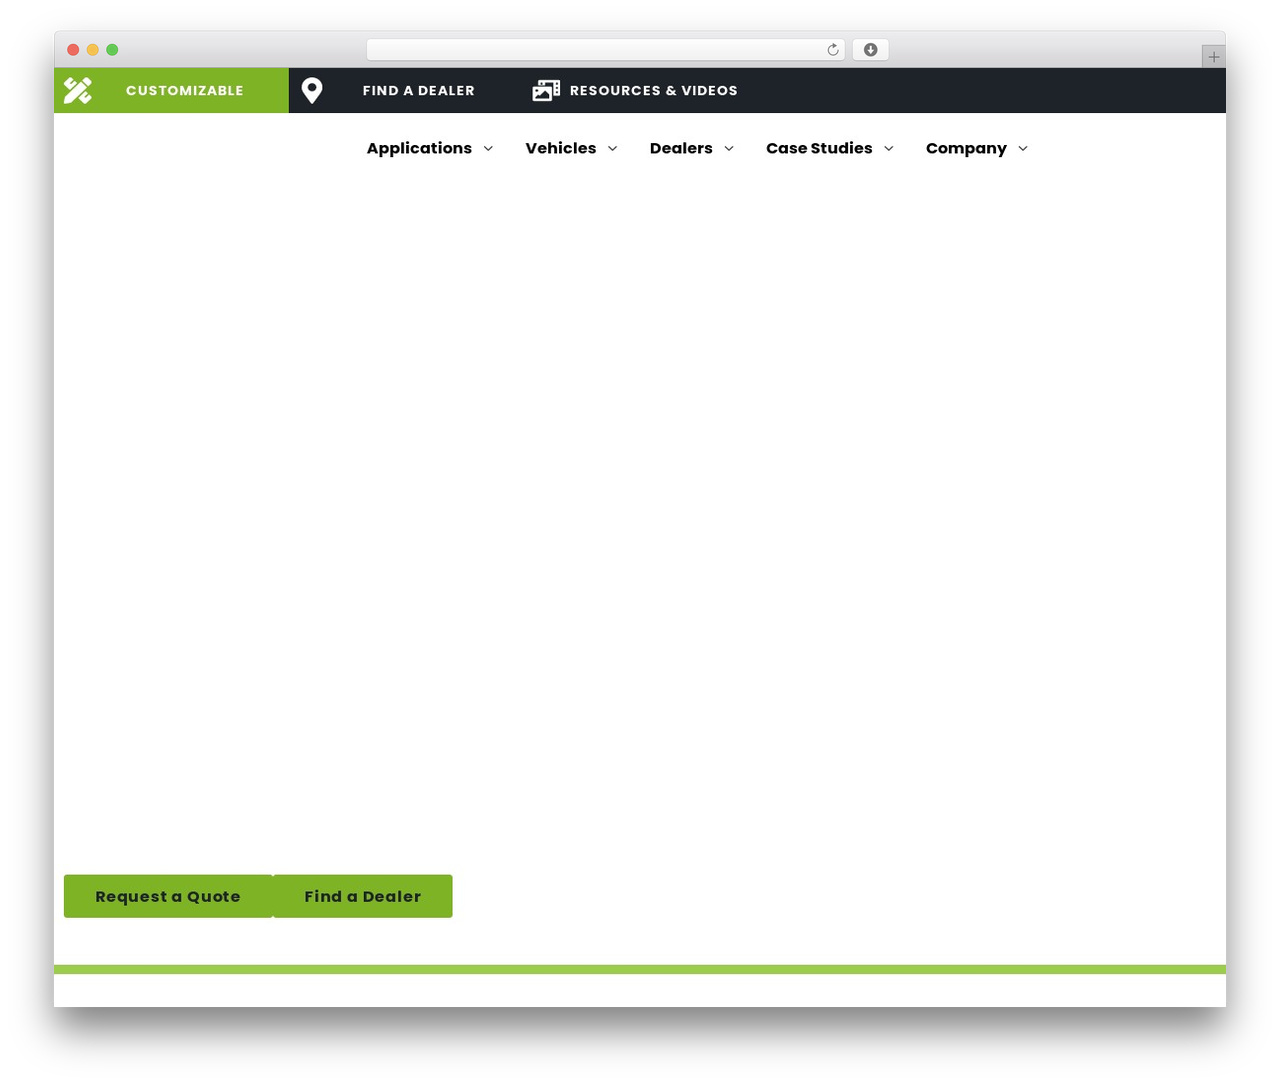Click the green Find a Dealer button
Screen dimensions: 1280x1084
coord(363,896)
